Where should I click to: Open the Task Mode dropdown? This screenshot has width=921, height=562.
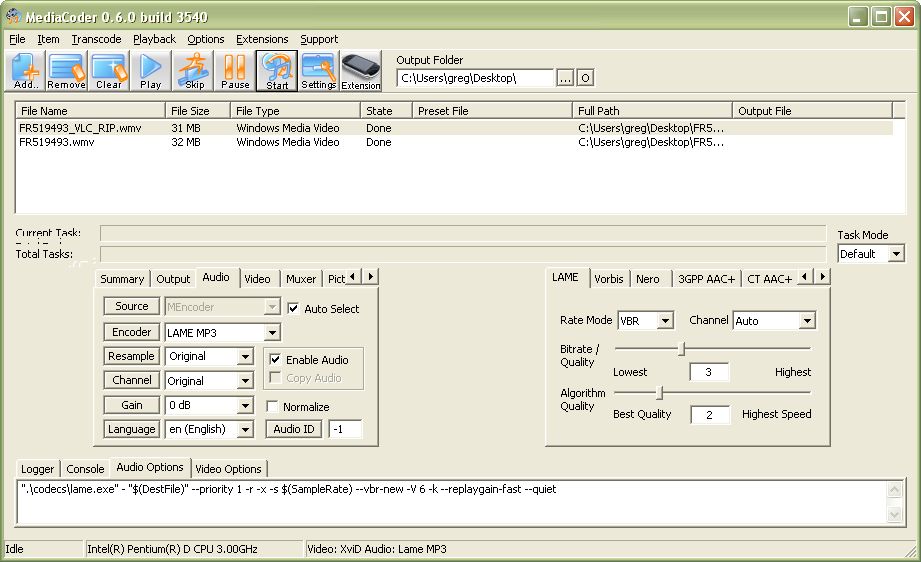(x=895, y=254)
